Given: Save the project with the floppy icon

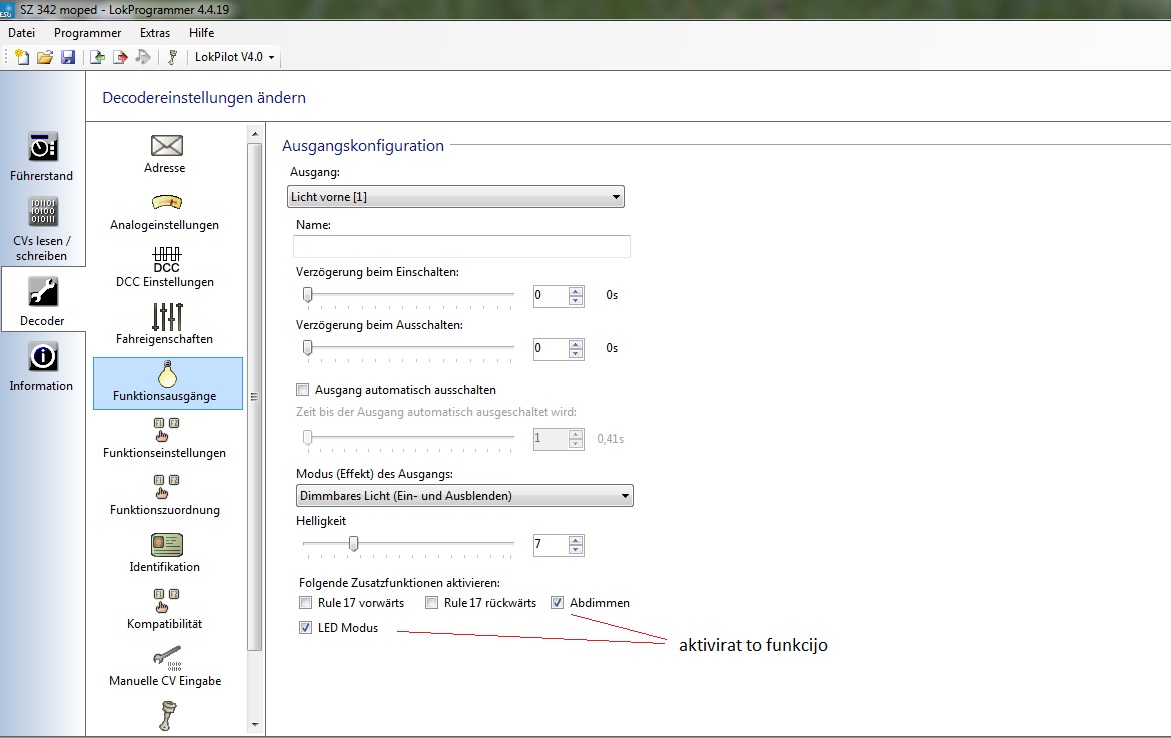Looking at the screenshot, I should pyautogui.click(x=68, y=57).
